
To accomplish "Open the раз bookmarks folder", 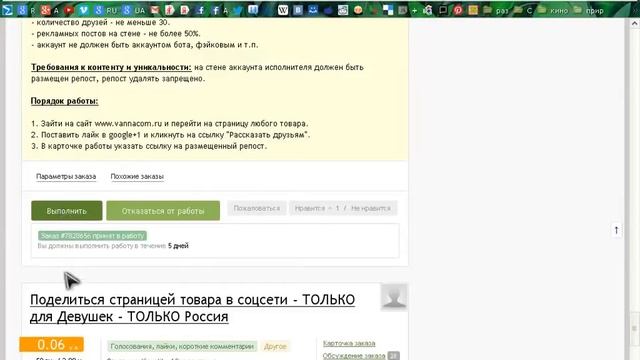I will [x=496, y=10].
